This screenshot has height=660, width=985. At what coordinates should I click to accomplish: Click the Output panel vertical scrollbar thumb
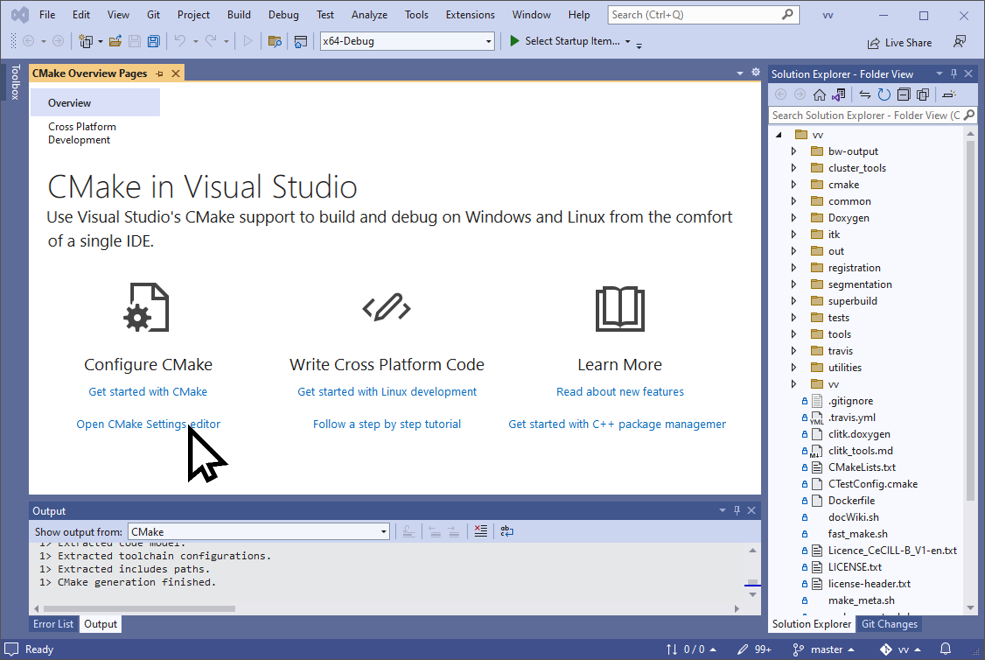tap(753, 582)
